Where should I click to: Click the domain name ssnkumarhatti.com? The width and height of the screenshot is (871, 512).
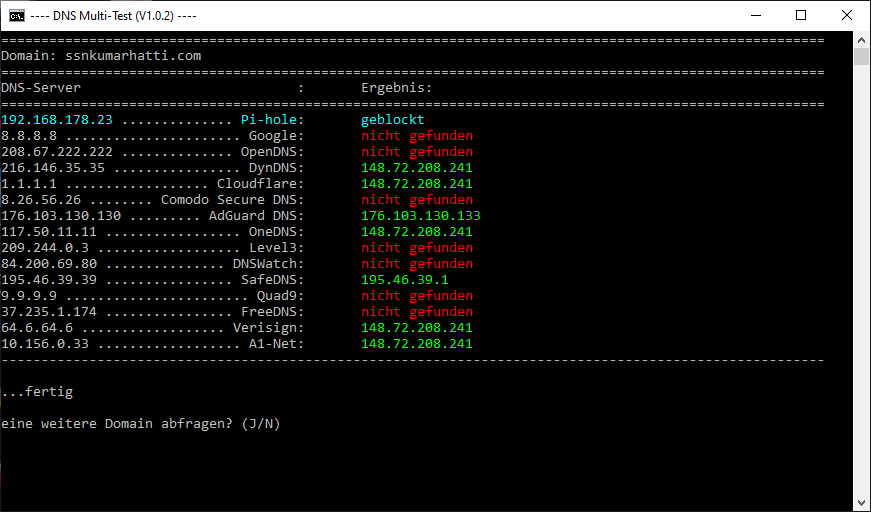(x=133, y=56)
